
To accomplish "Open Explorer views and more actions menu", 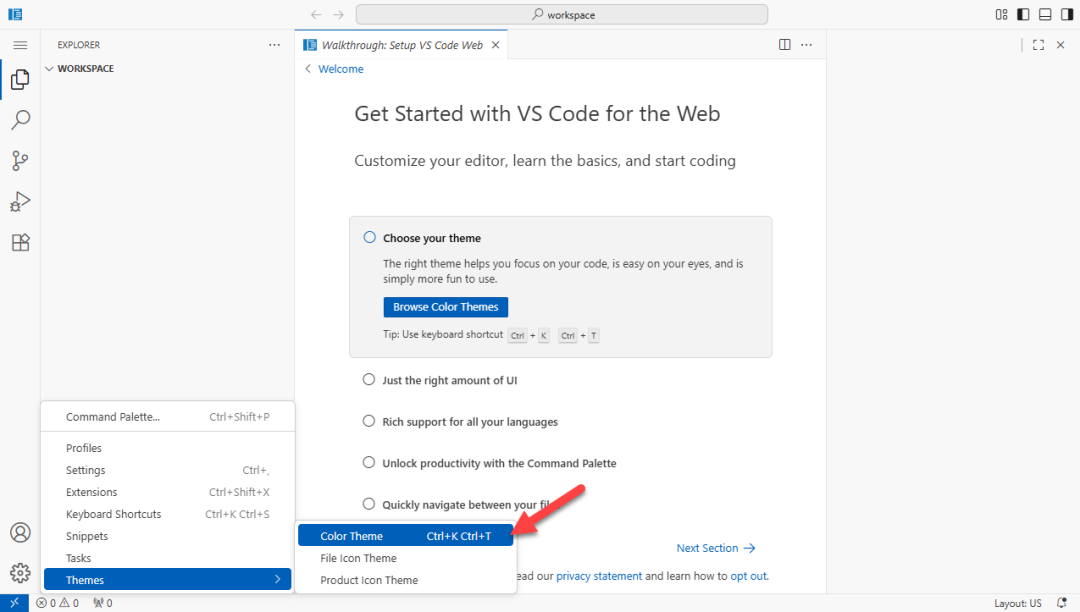I will [274, 45].
